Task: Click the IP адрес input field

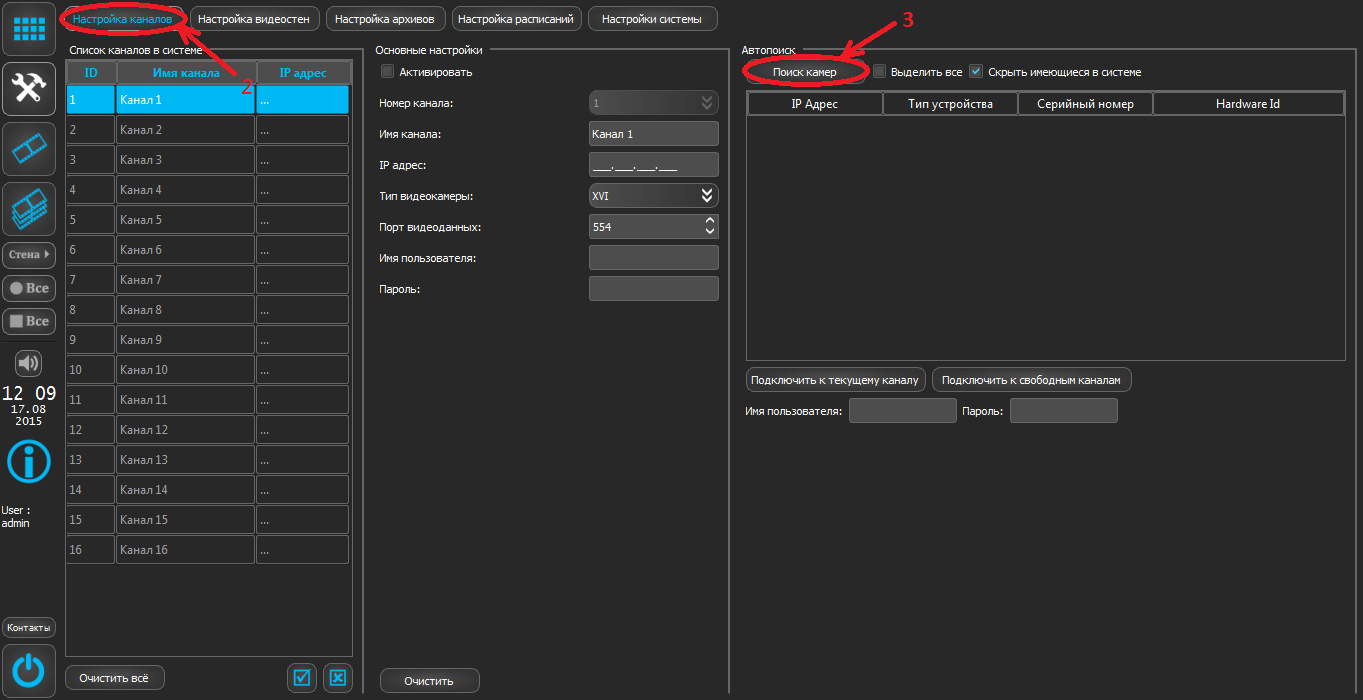Action: 653,165
